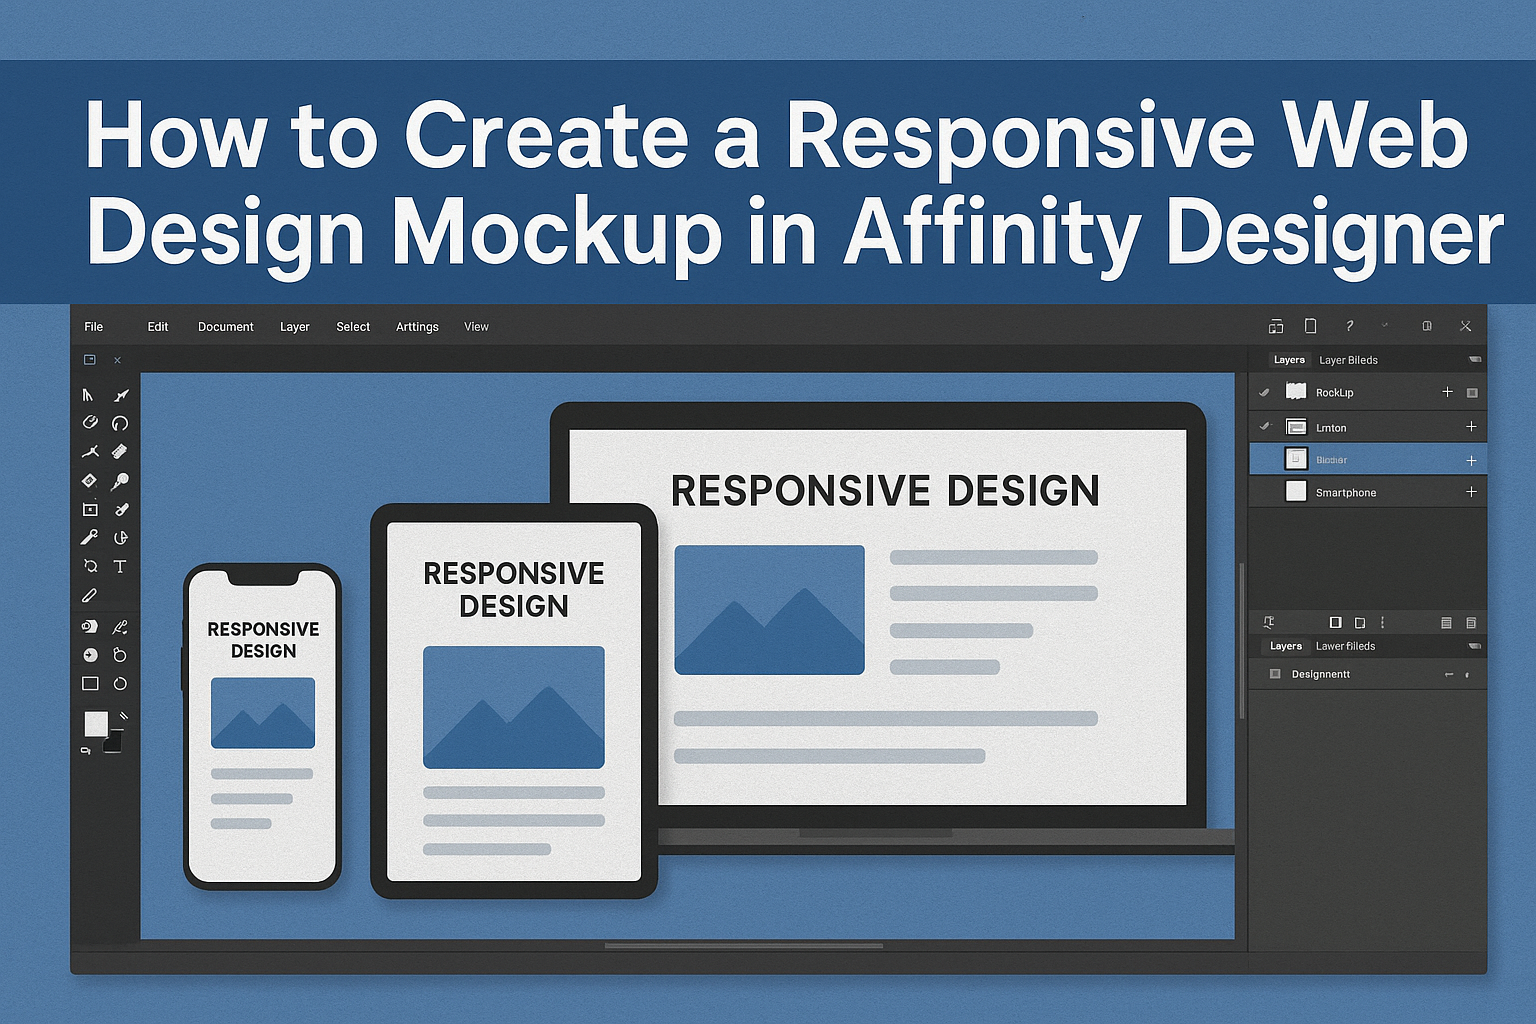Open lower Layers panel options menu

[1474, 646]
